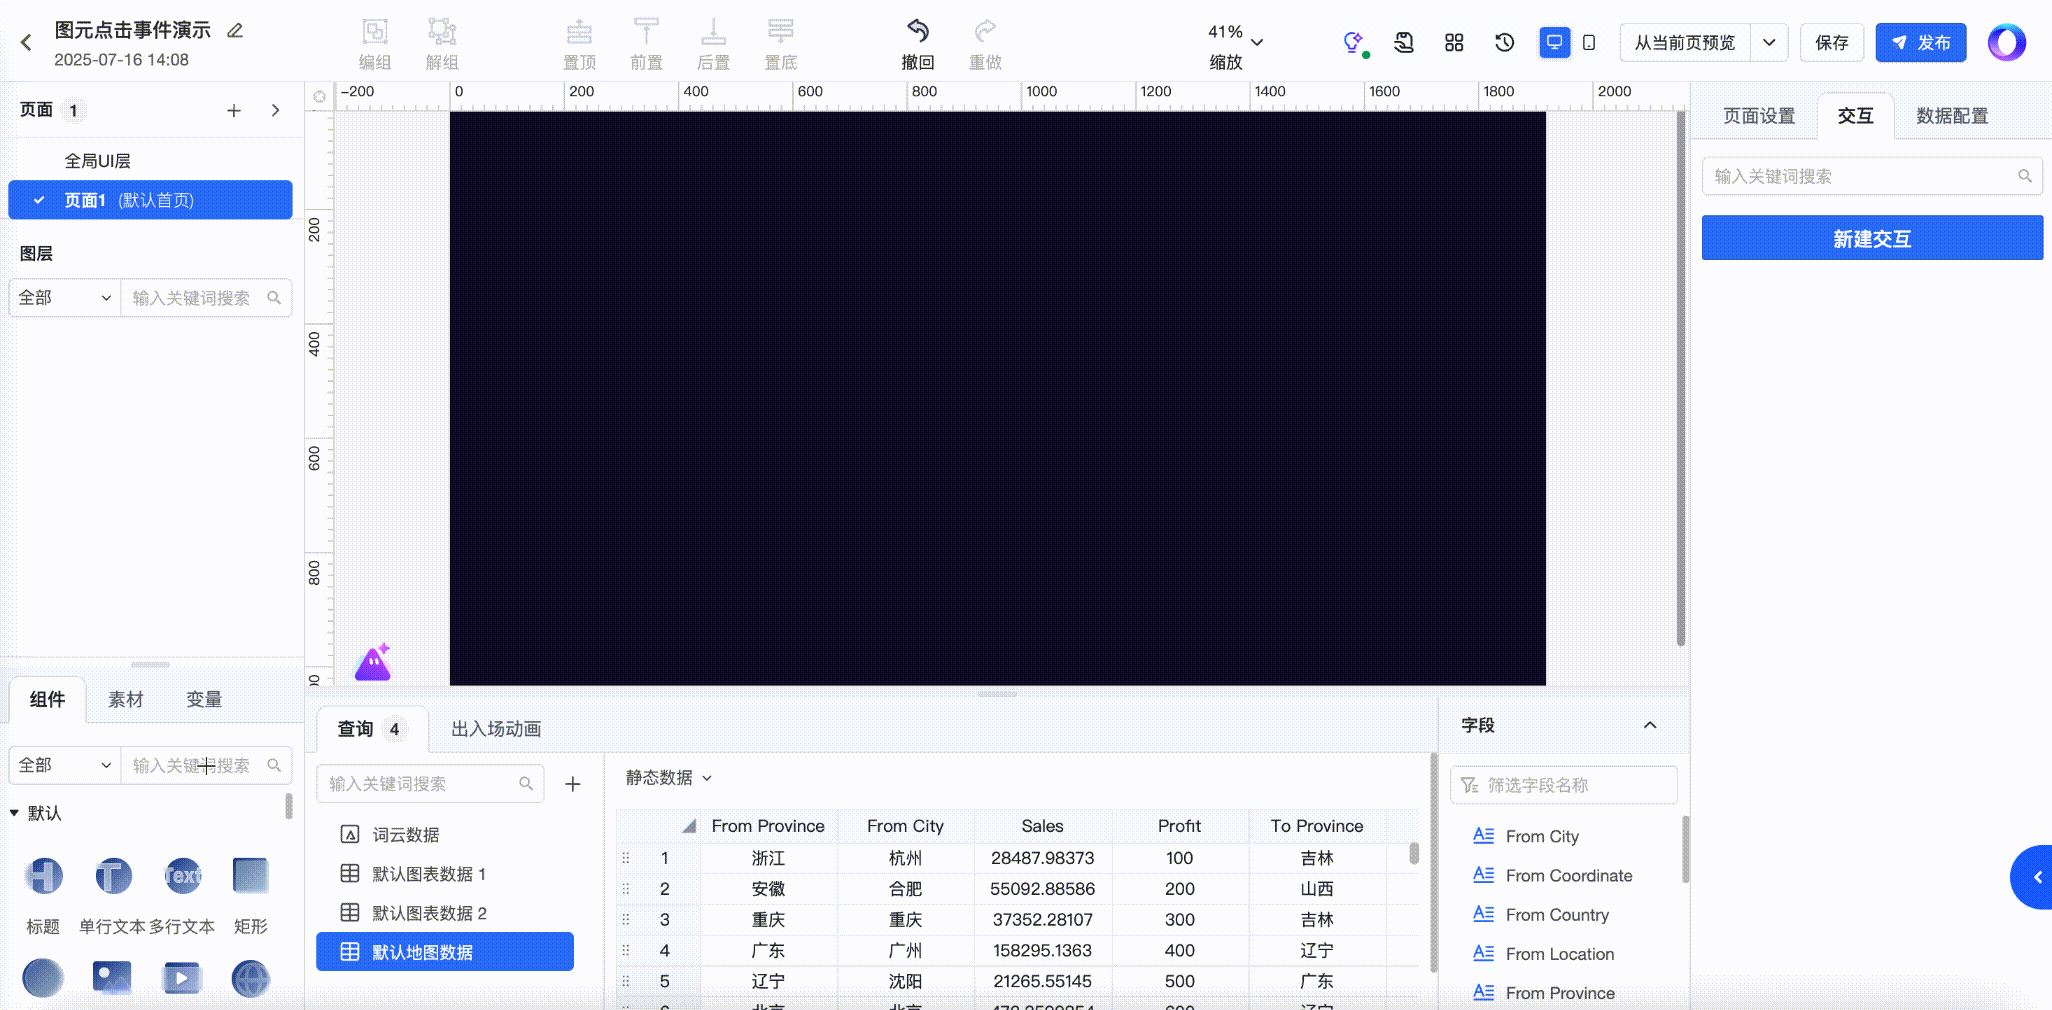Image resolution: width=2052 pixels, height=1010 pixels.
Task: Click the edit pencil beside project title
Action: pyautogui.click(x=235, y=31)
